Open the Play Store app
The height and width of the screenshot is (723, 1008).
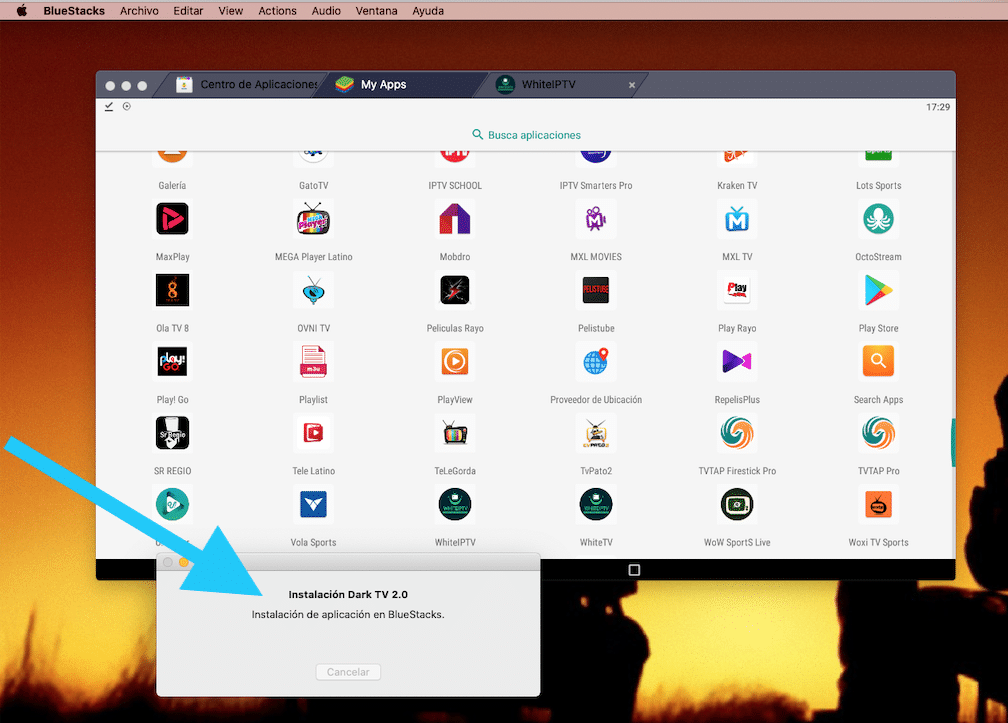[x=878, y=290]
